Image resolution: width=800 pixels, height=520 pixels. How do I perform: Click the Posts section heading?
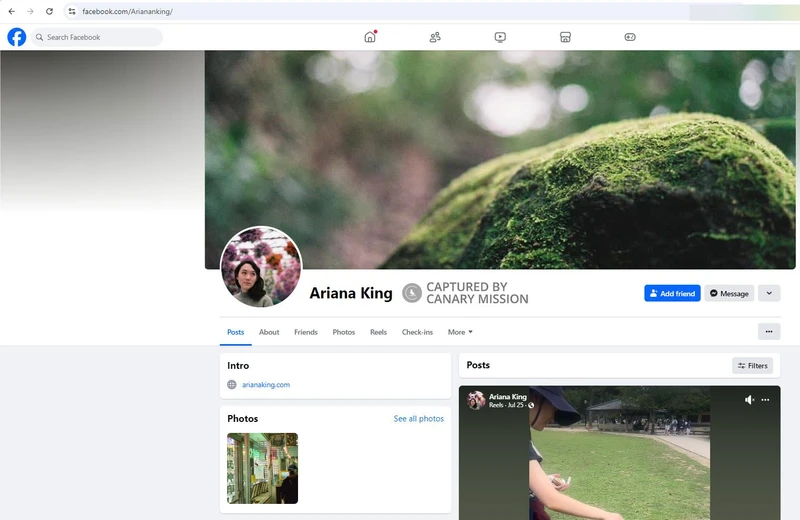coord(478,365)
